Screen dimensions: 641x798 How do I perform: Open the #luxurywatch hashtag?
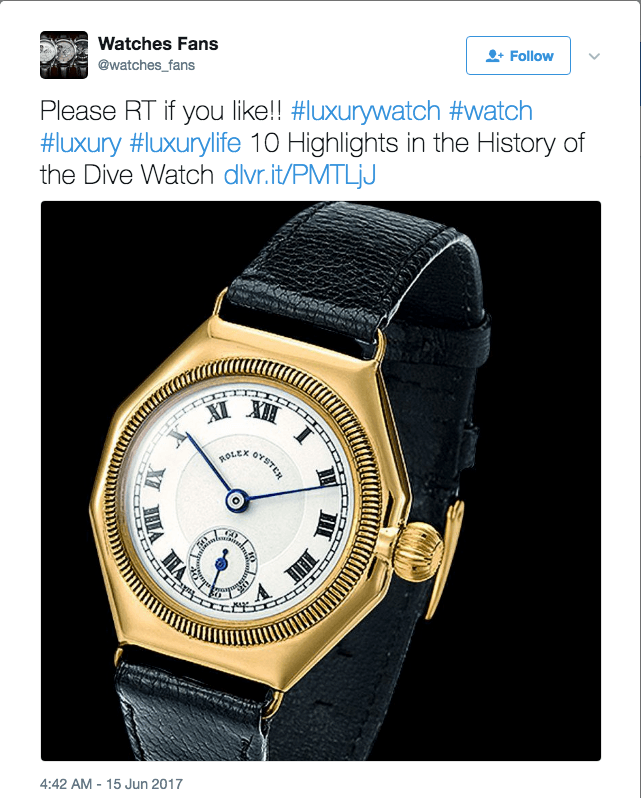point(365,111)
